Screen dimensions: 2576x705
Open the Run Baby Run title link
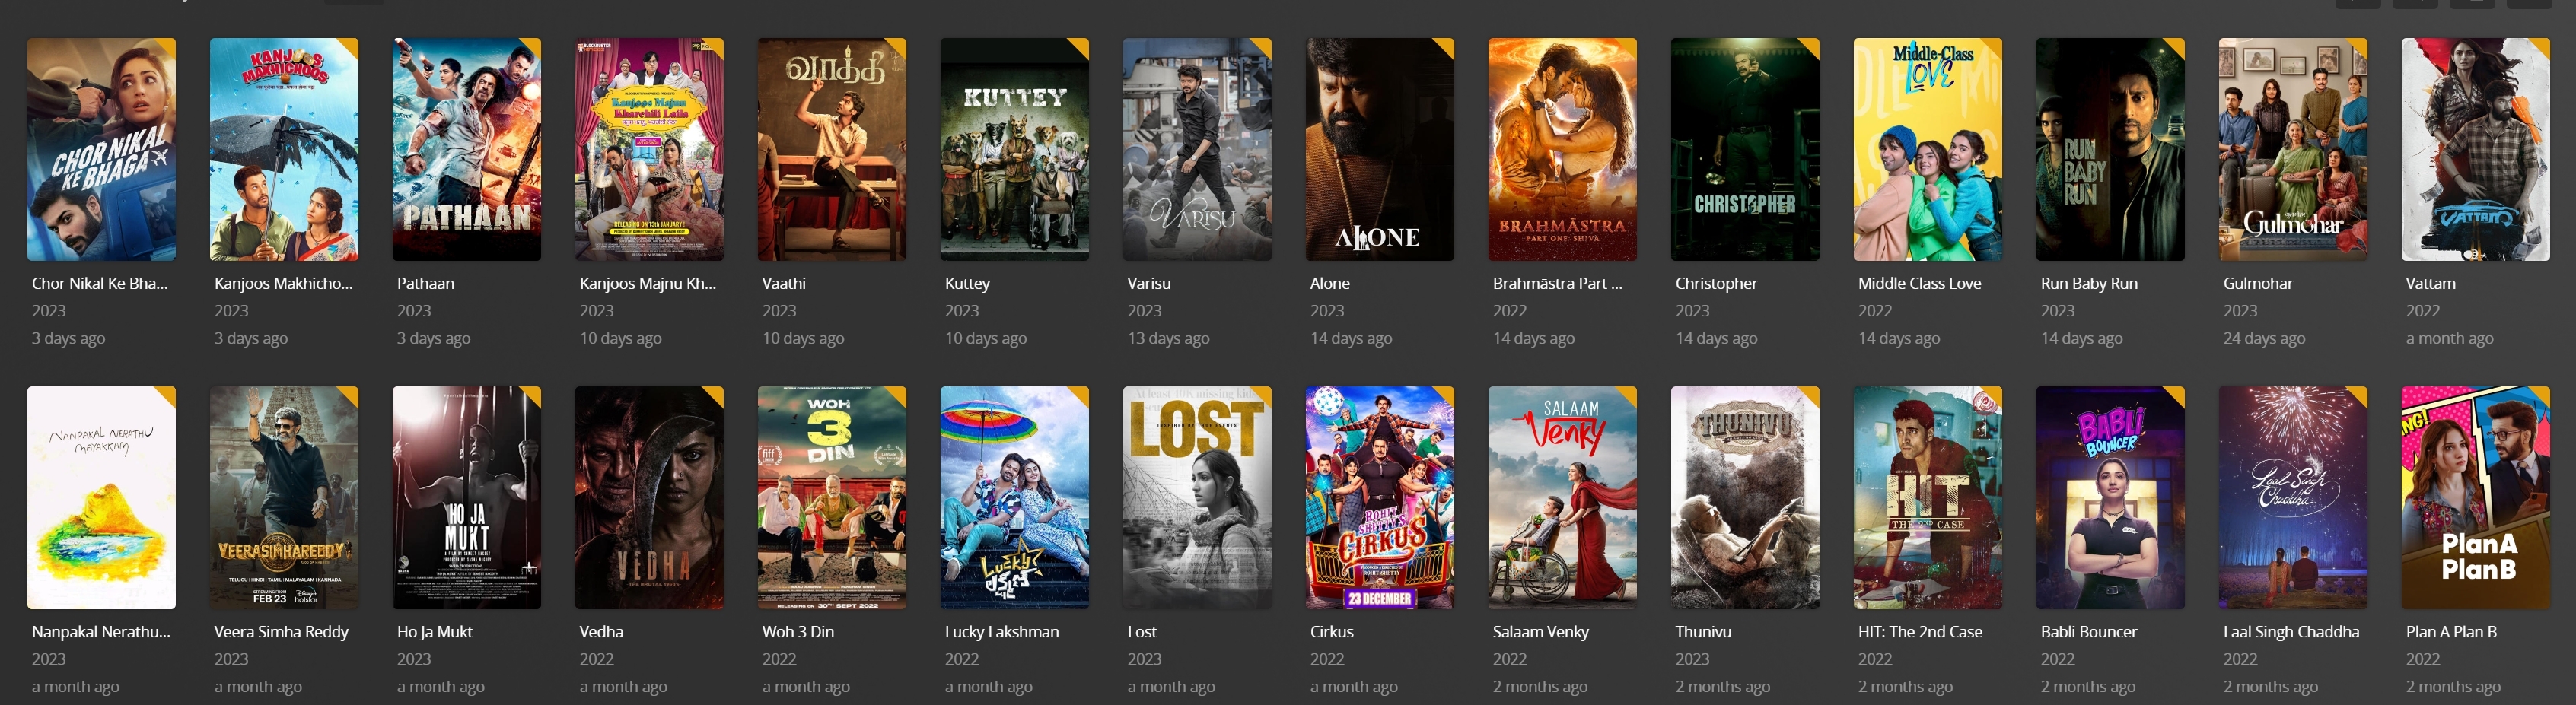pyautogui.click(x=2089, y=283)
